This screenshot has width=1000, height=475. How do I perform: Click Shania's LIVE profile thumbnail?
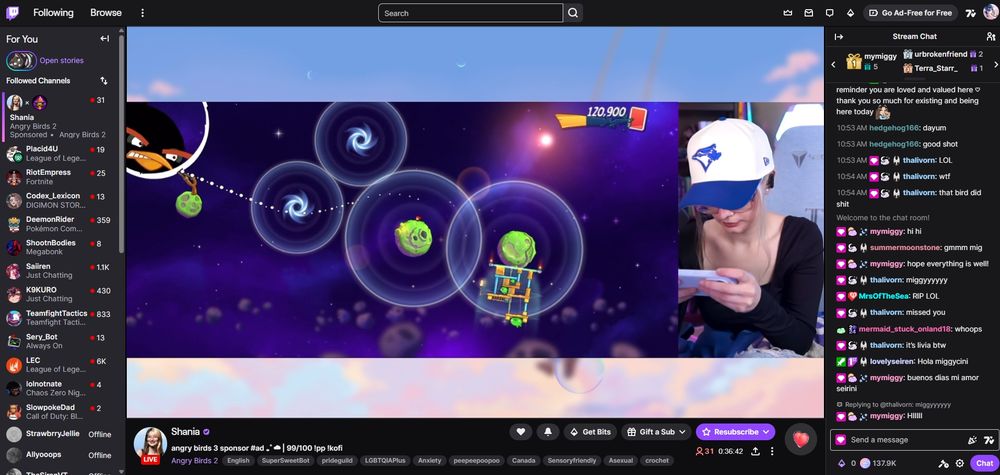[151, 445]
